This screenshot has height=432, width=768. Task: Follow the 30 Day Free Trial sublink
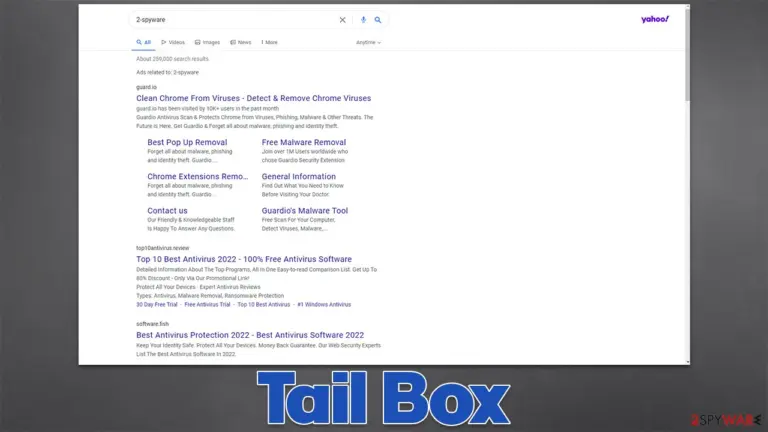click(x=157, y=305)
